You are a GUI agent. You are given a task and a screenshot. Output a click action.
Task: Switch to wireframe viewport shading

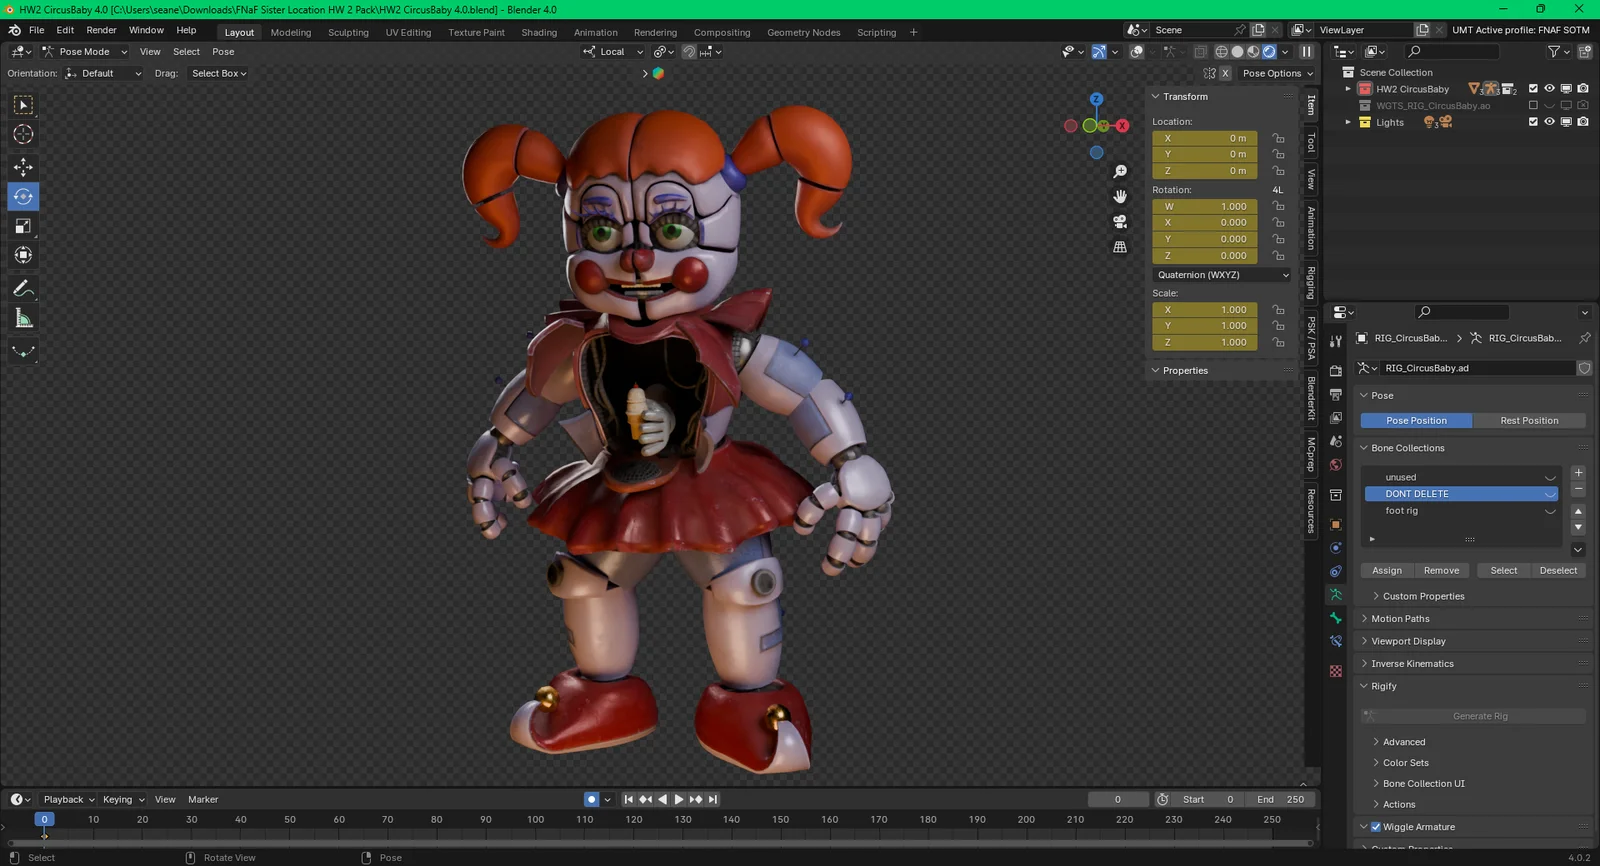(x=1221, y=52)
